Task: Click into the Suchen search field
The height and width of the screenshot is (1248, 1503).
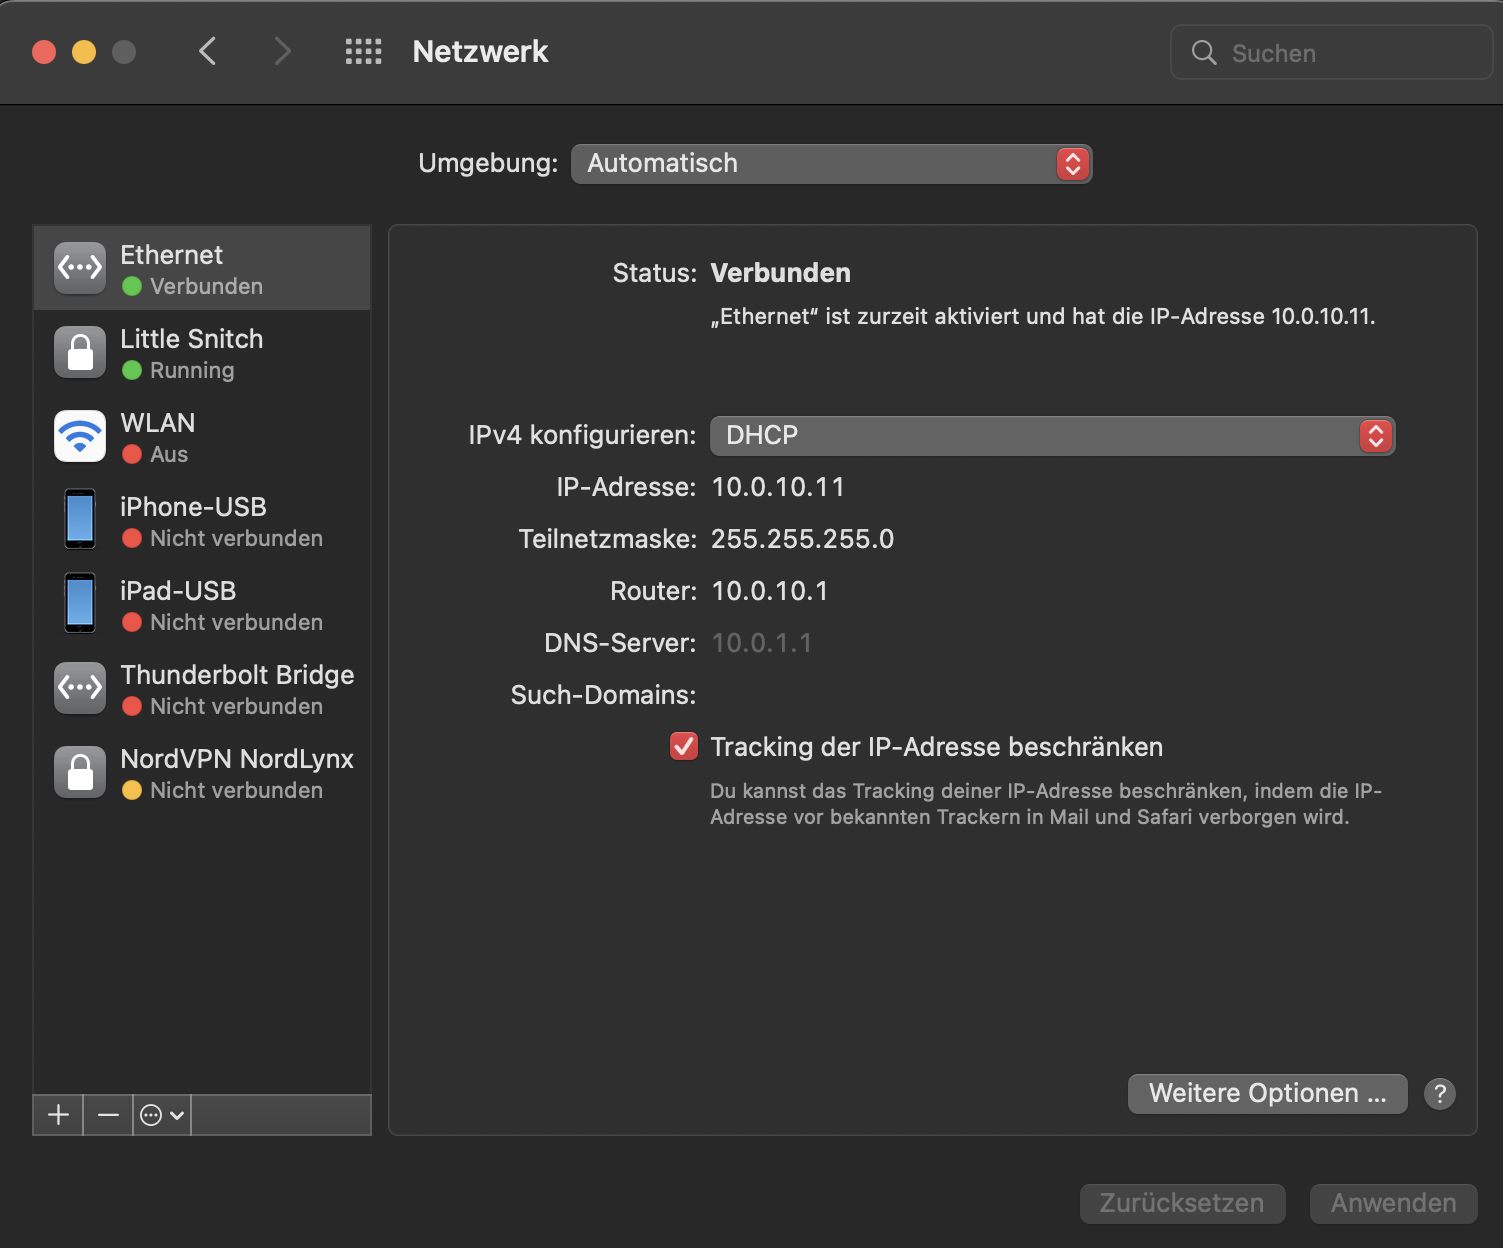Action: tap(1331, 52)
